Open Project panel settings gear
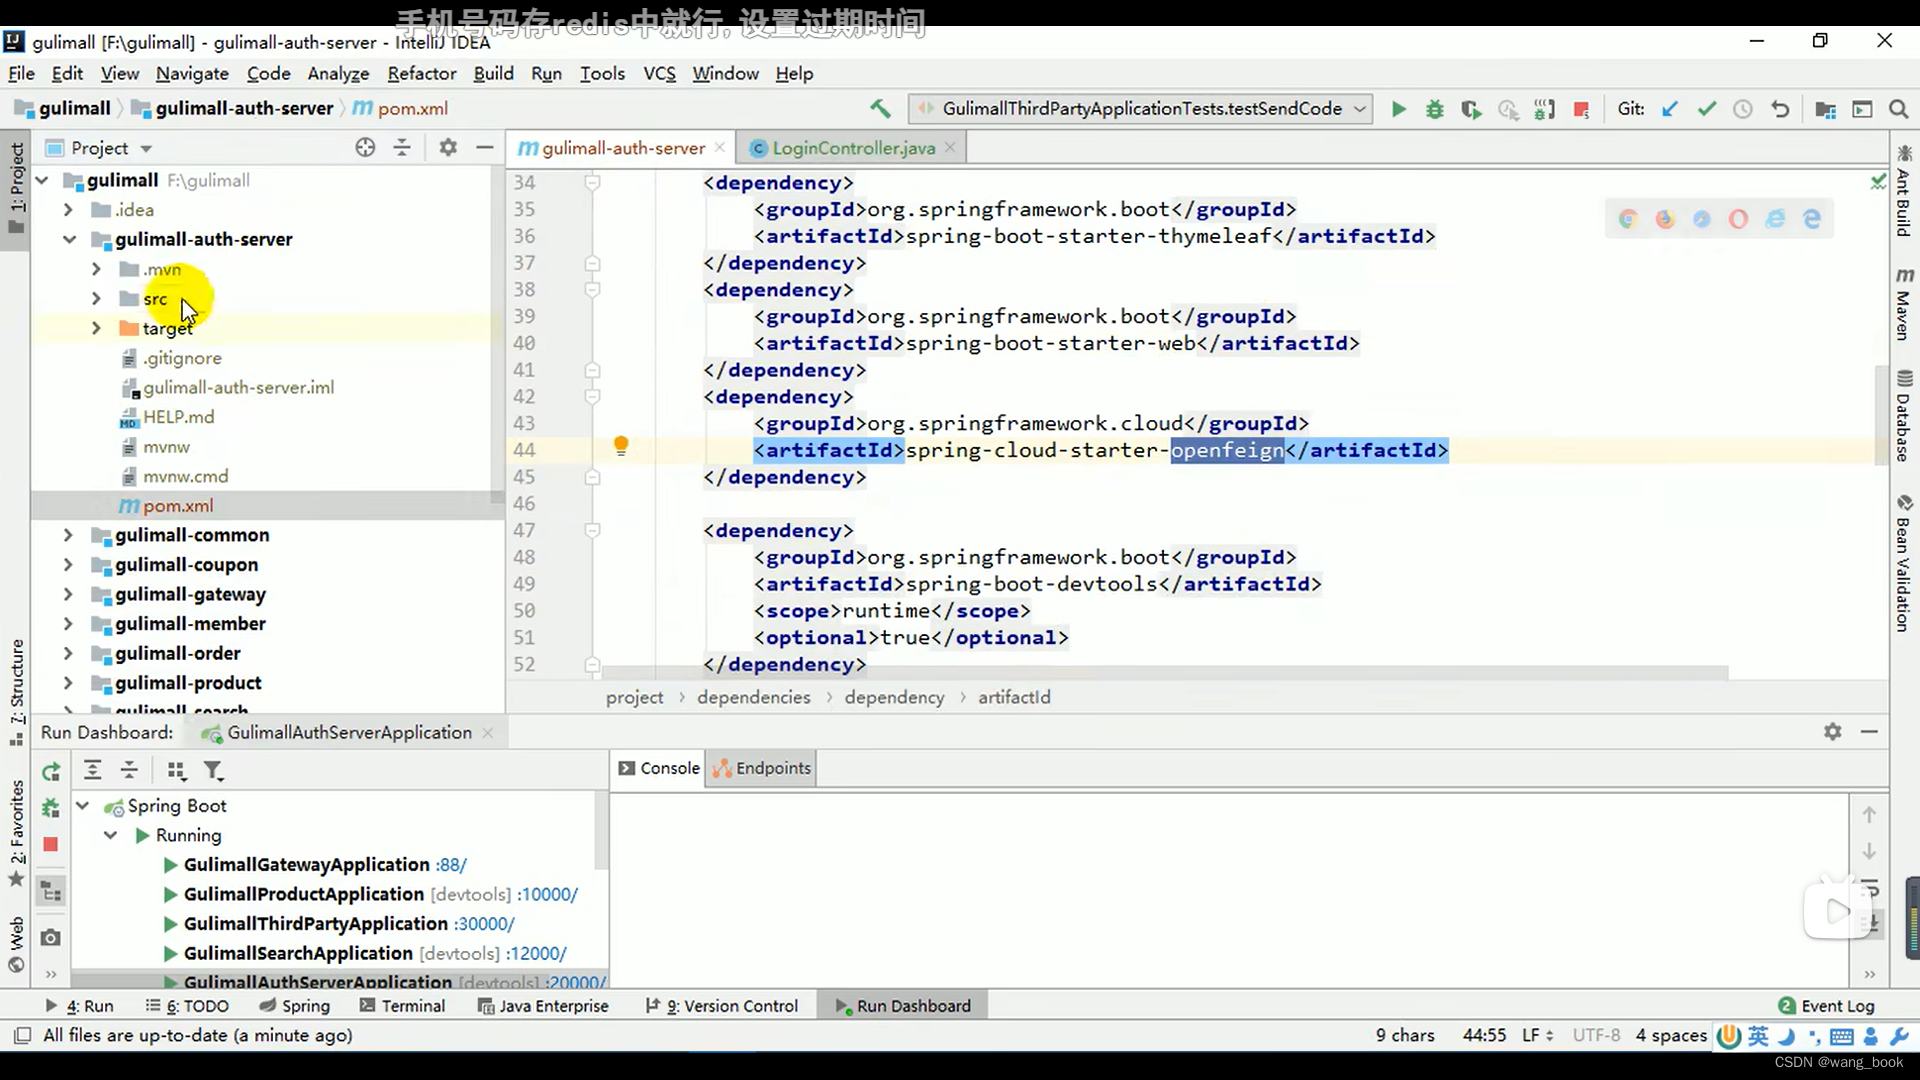 point(448,148)
